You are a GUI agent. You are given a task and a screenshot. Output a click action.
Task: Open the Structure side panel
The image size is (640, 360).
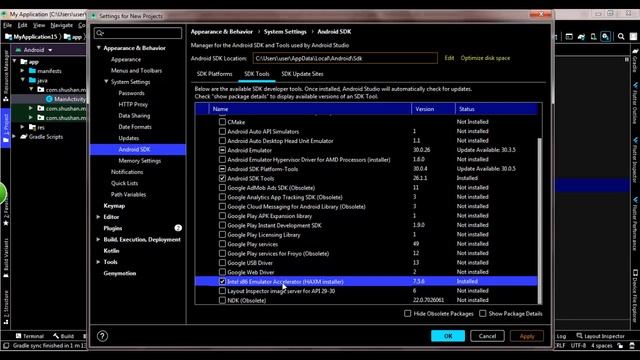(6, 307)
